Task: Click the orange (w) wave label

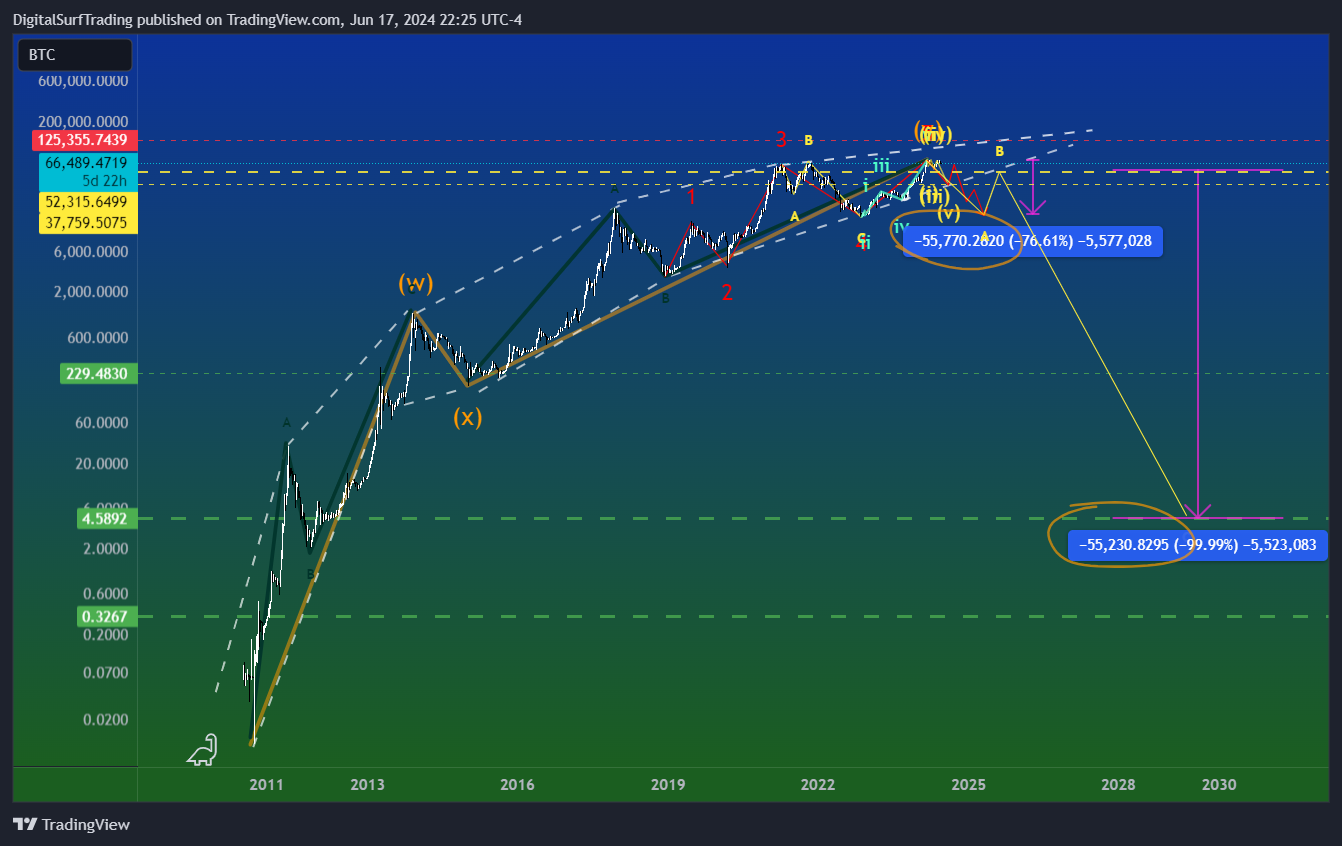Action: 415,284
